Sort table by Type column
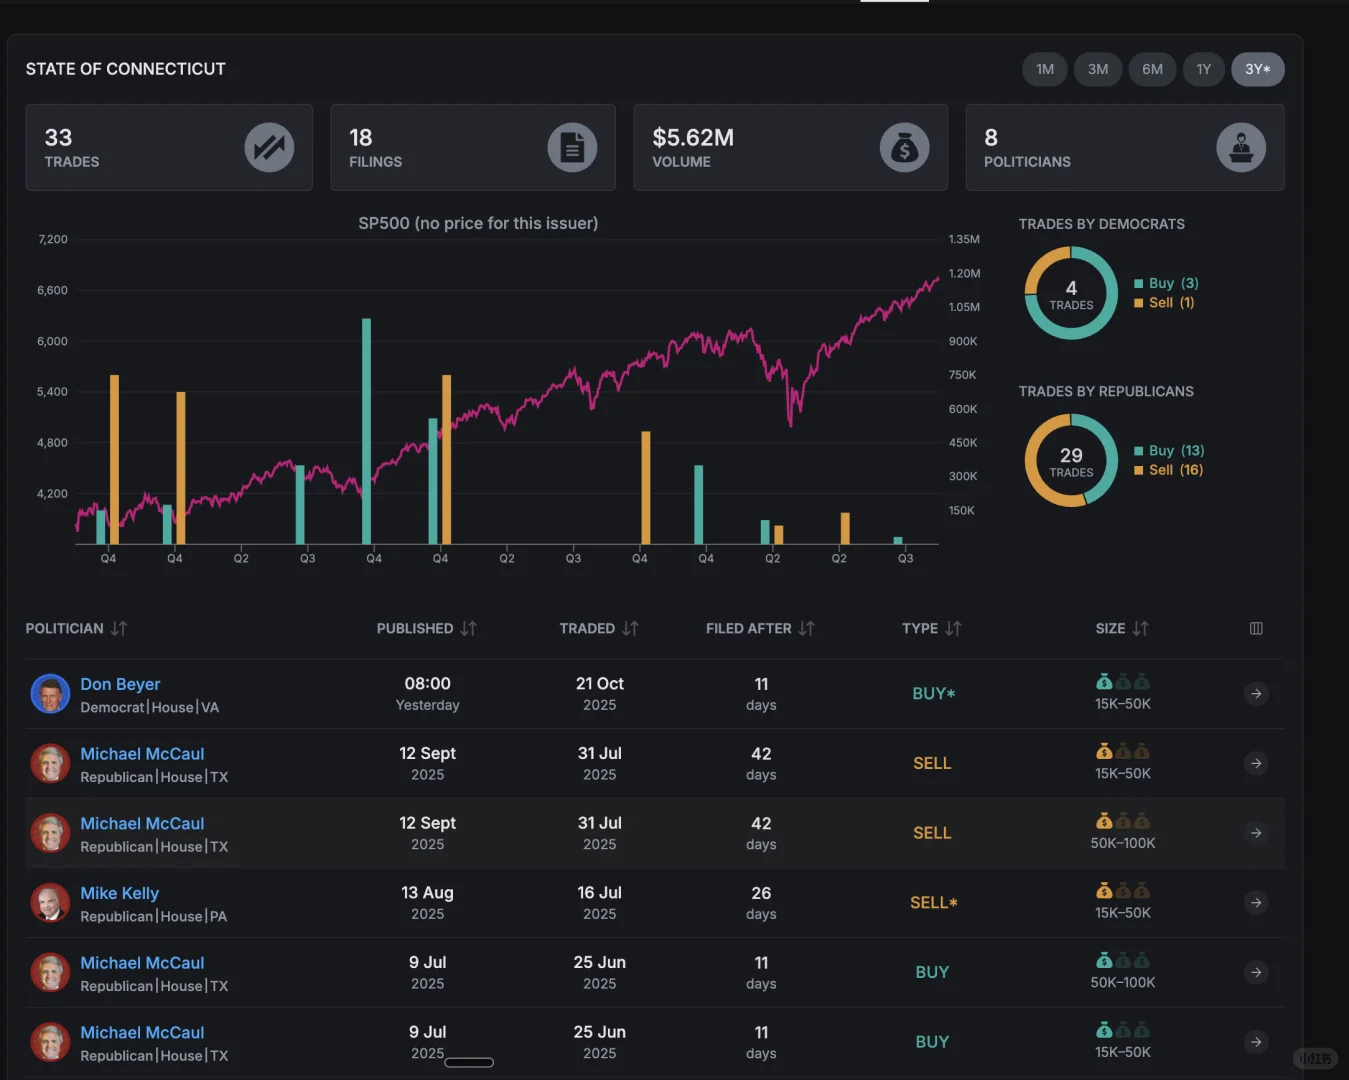Image resolution: width=1349 pixels, height=1080 pixels. 932,628
